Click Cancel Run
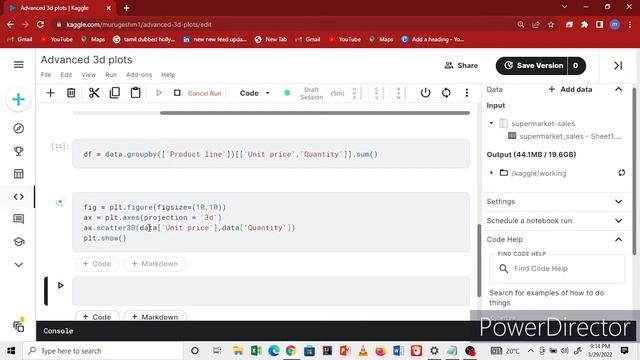 click(204, 93)
